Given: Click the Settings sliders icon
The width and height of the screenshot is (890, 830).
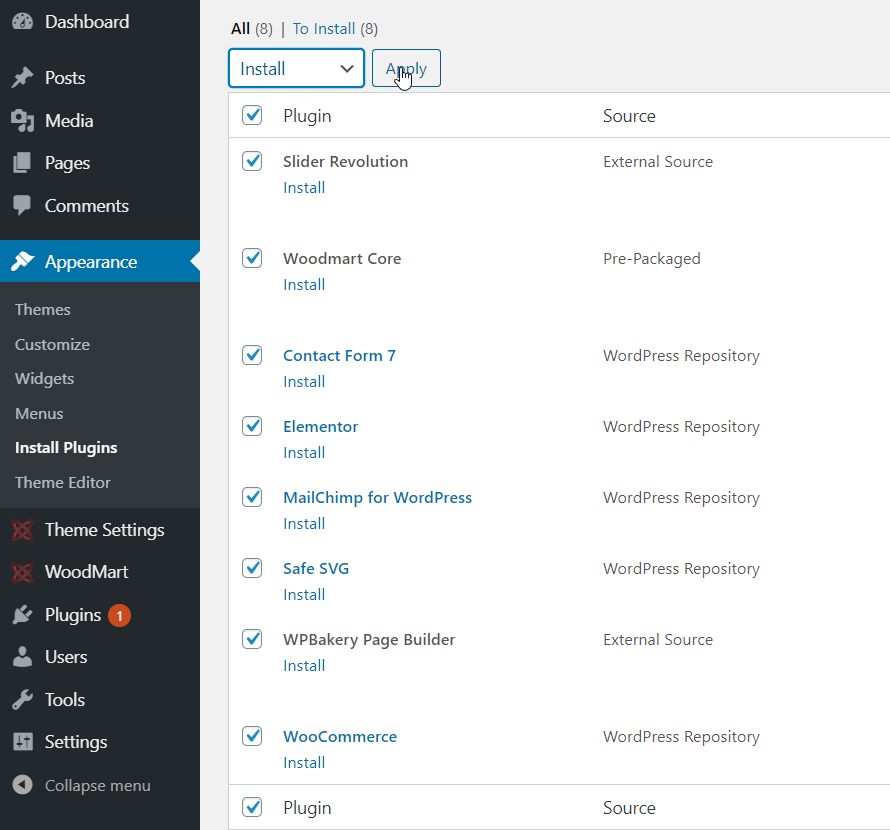Looking at the screenshot, I should 22,742.
